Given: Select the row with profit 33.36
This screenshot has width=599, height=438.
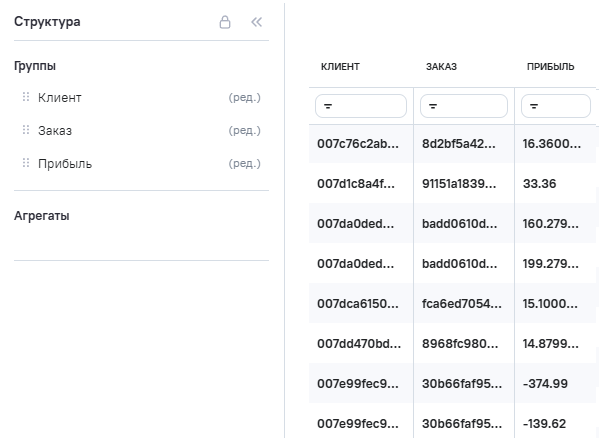Looking at the screenshot, I should [x=452, y=184].
